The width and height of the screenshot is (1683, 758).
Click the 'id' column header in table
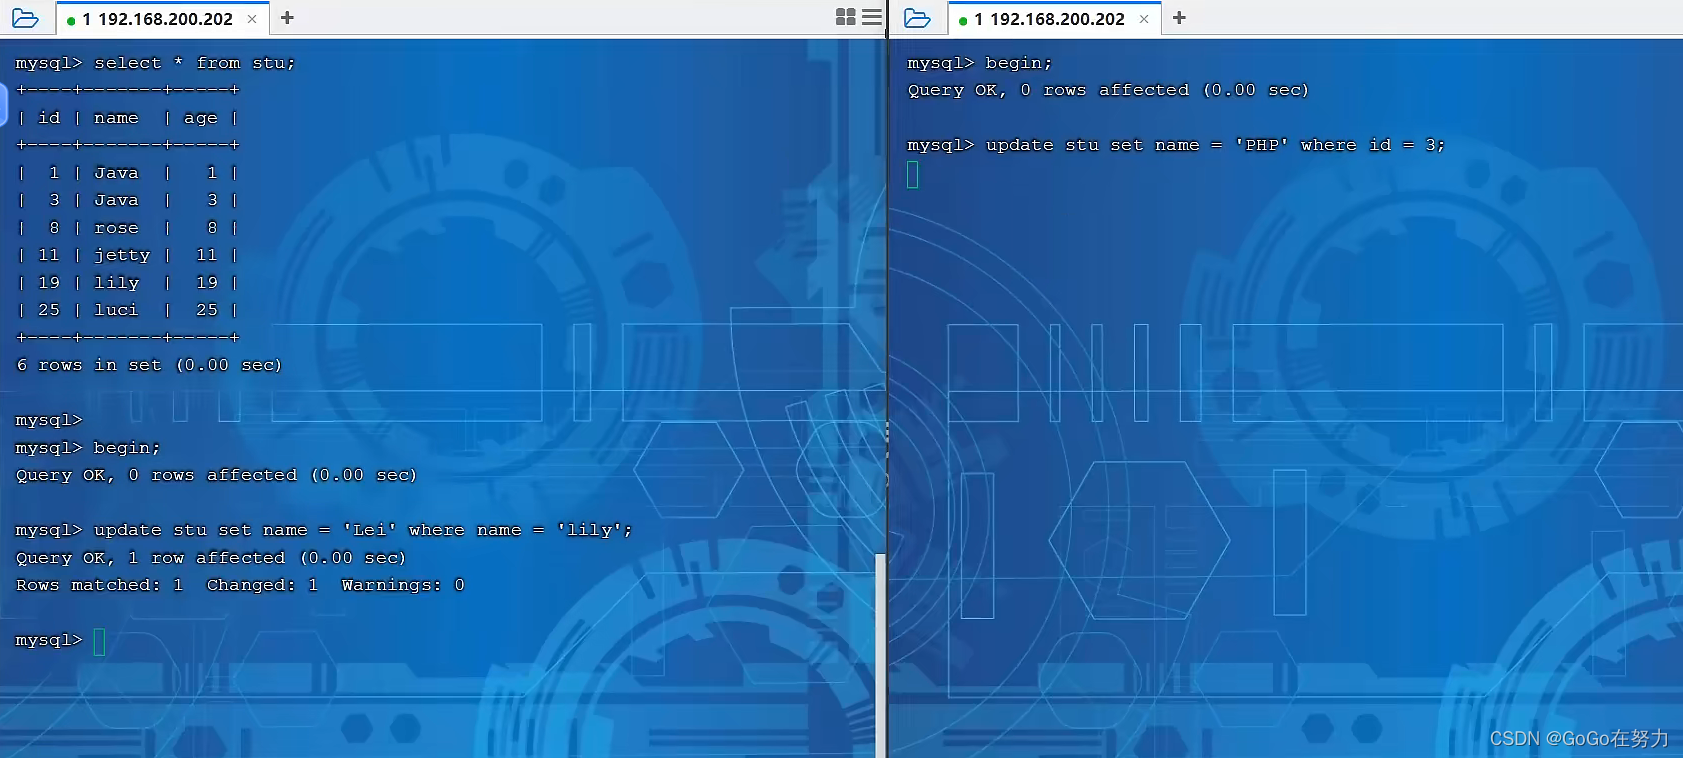(x=49, y=118)
